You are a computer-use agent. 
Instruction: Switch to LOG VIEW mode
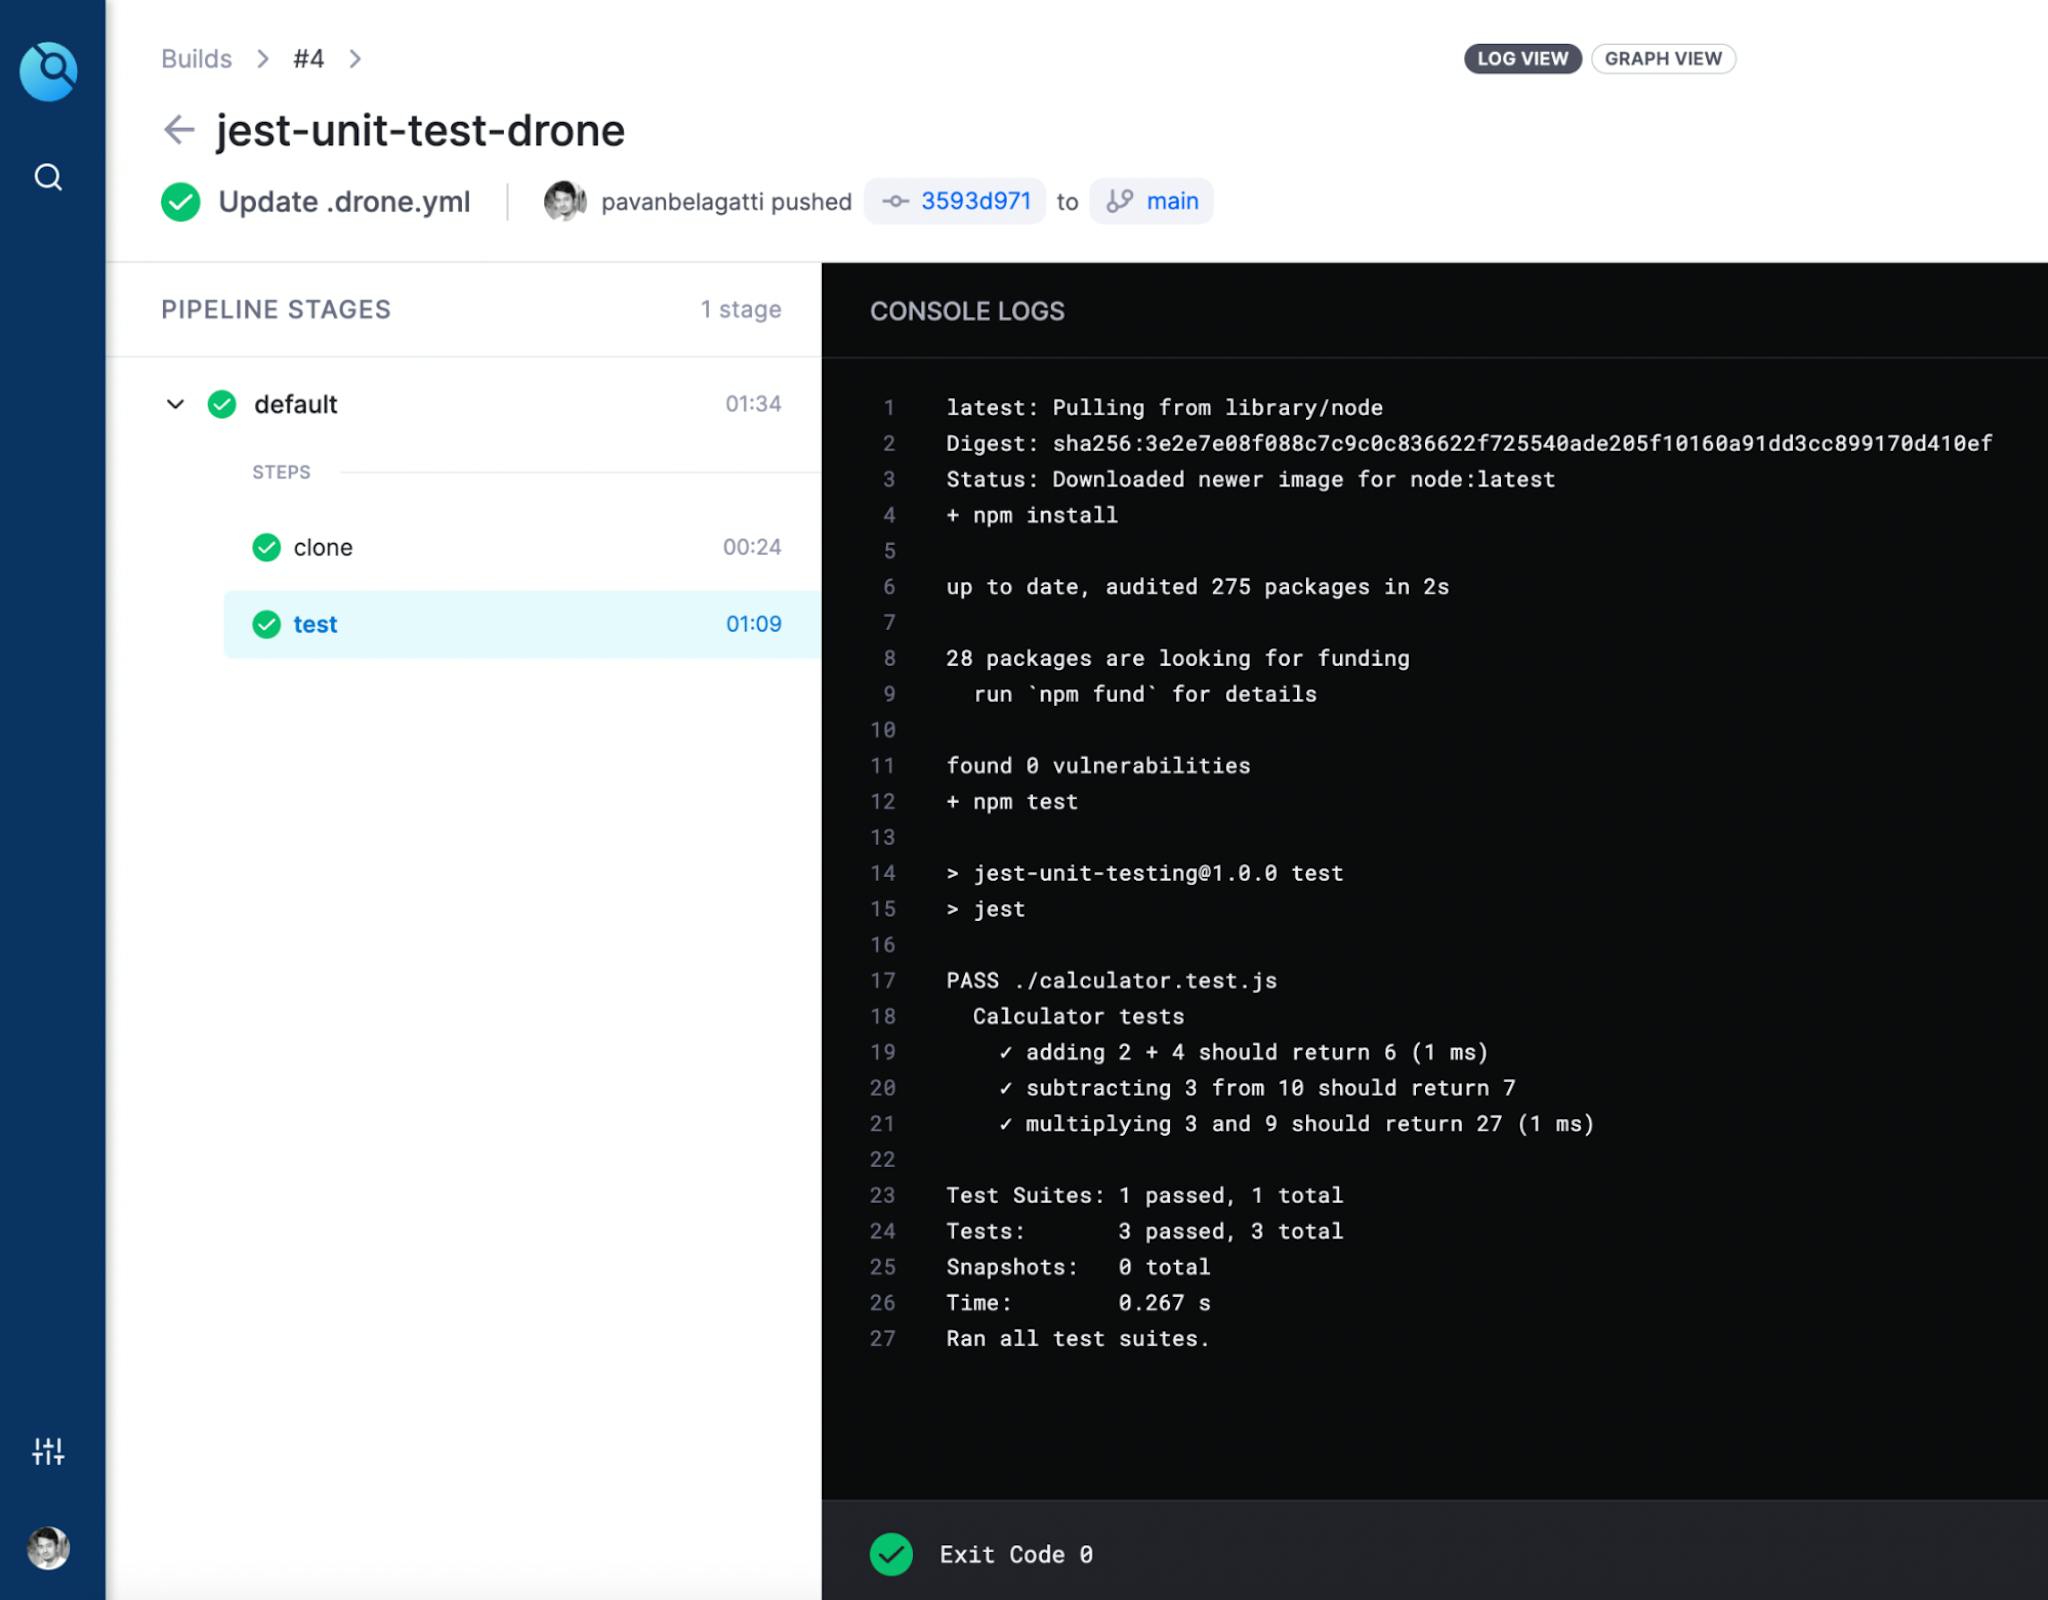point(1522,59)
